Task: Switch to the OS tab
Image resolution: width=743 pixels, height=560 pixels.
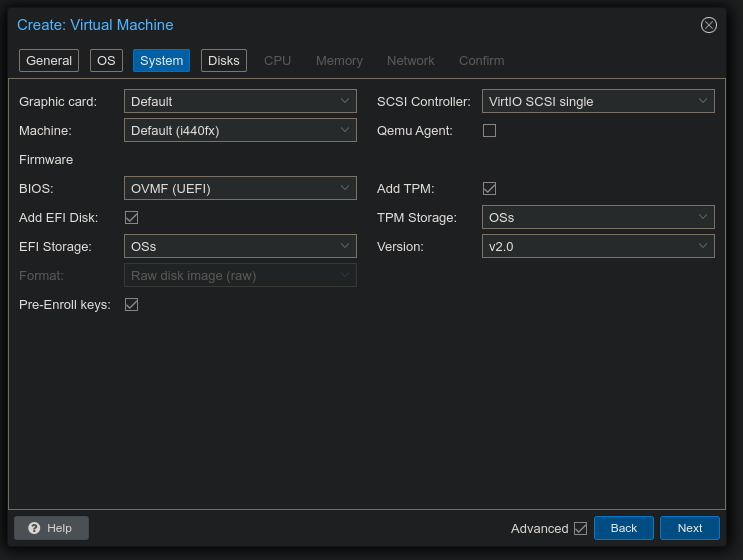Action: 106,60
